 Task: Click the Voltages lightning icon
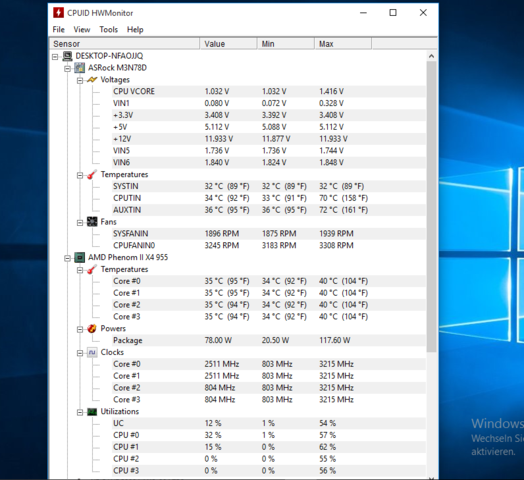click(92, 80)
